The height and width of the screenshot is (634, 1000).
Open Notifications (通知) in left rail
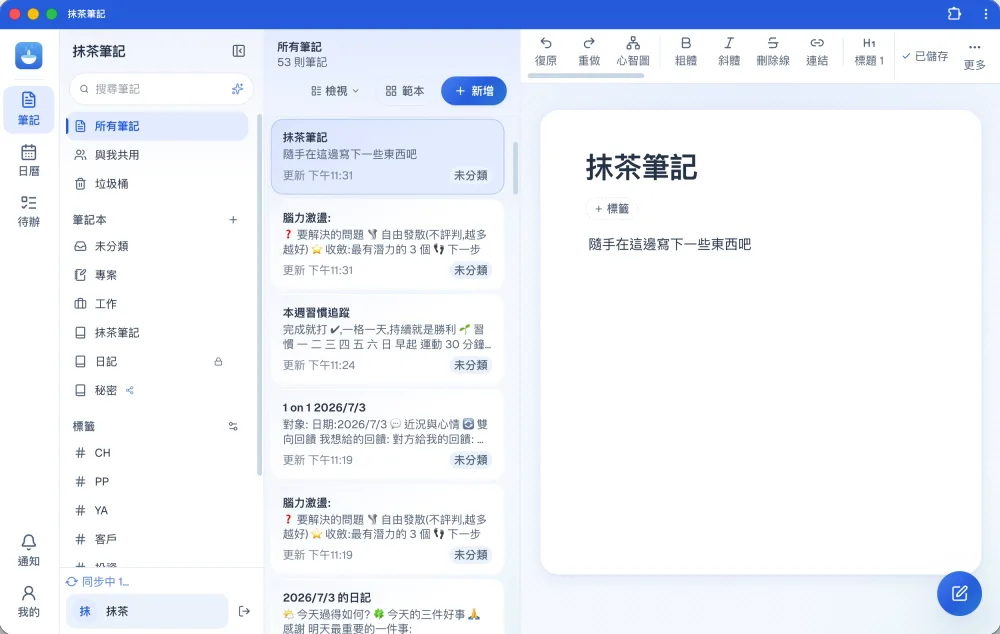(29, 550)
